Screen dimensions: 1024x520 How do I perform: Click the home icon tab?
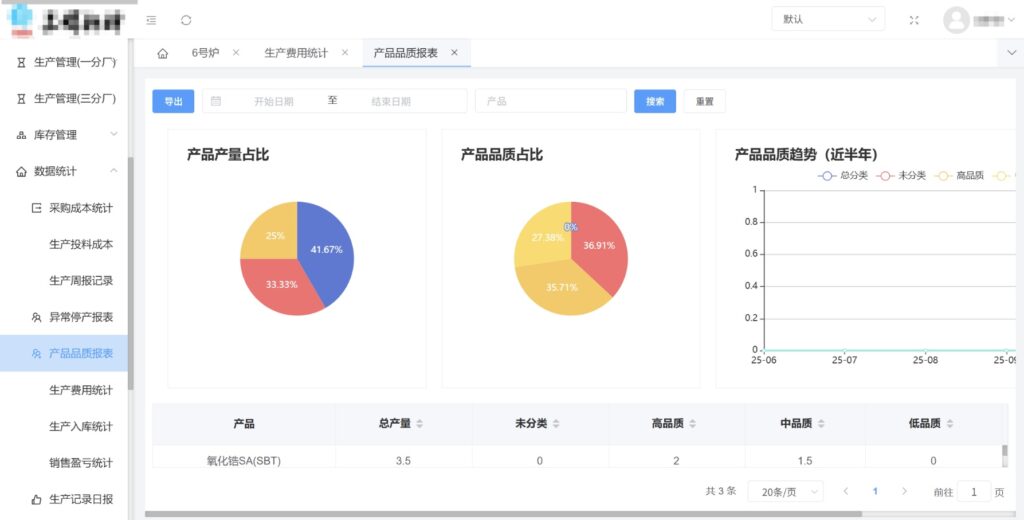click(x=163, y=53)
